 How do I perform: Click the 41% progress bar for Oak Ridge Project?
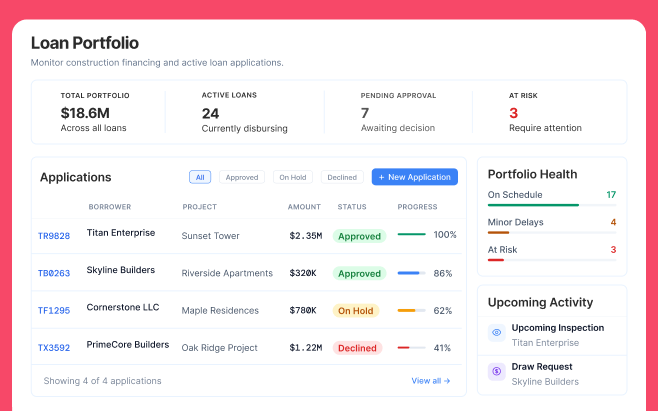tap(411, 348)
